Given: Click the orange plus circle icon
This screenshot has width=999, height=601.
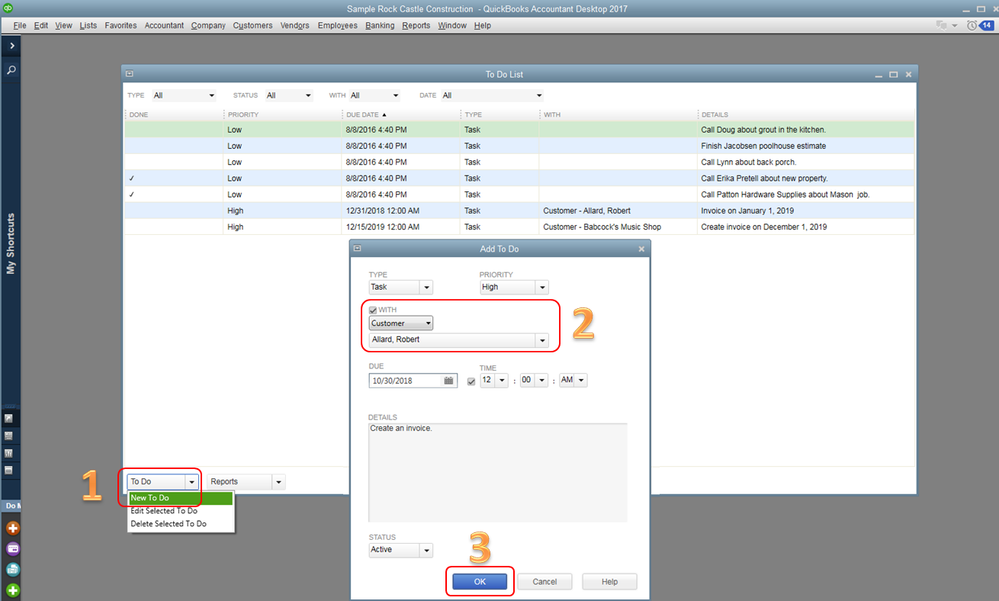Looking at the screenshot, I should pyautogui.click(x=13, y=528).
